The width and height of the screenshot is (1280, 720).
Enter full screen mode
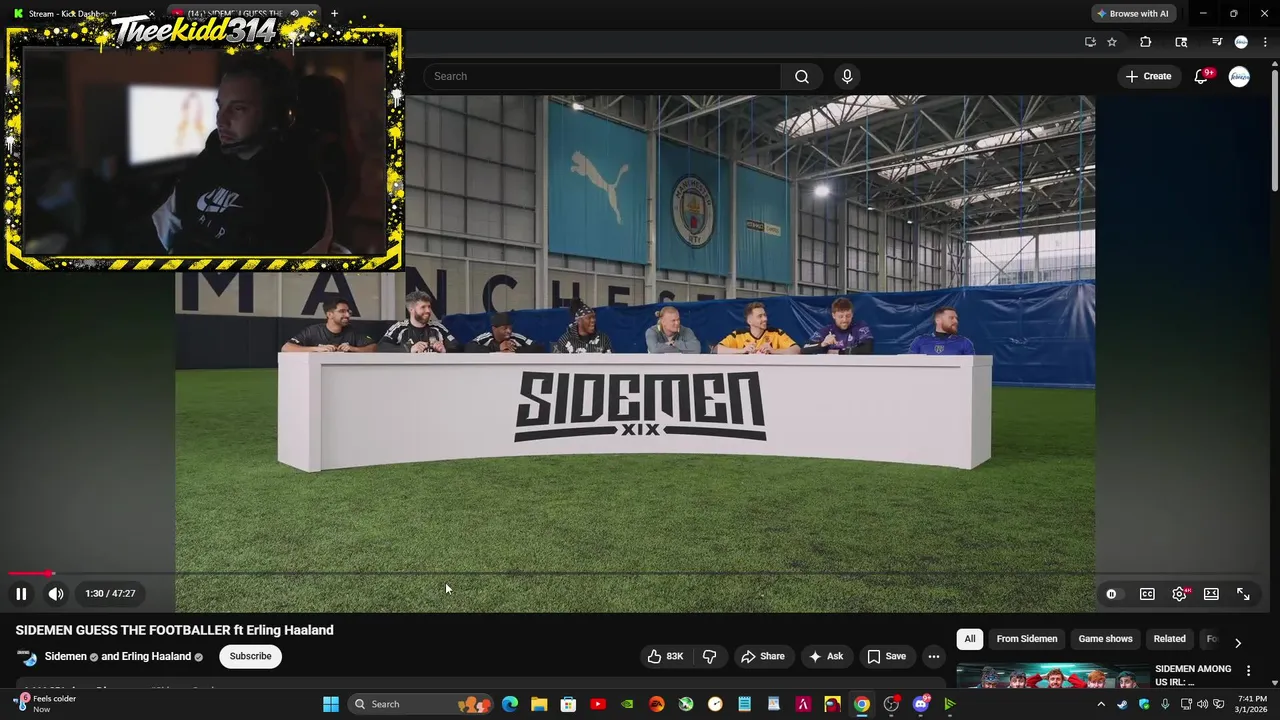click(1243, 594)
